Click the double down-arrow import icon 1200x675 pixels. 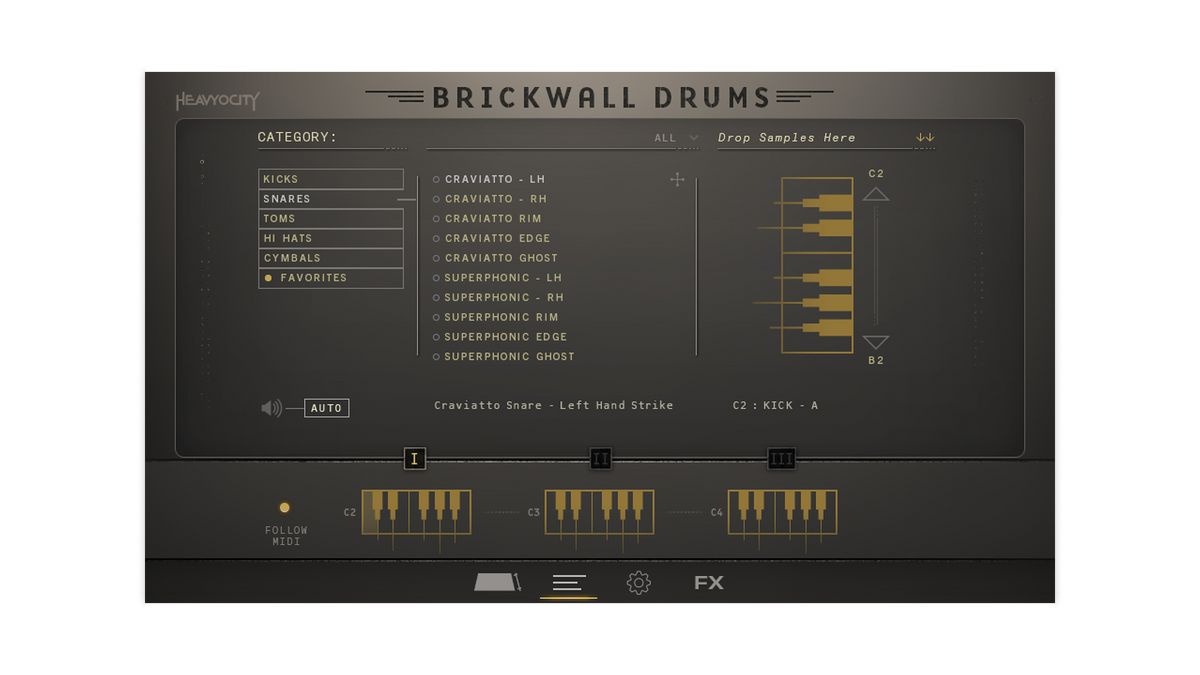coord(925,138)
